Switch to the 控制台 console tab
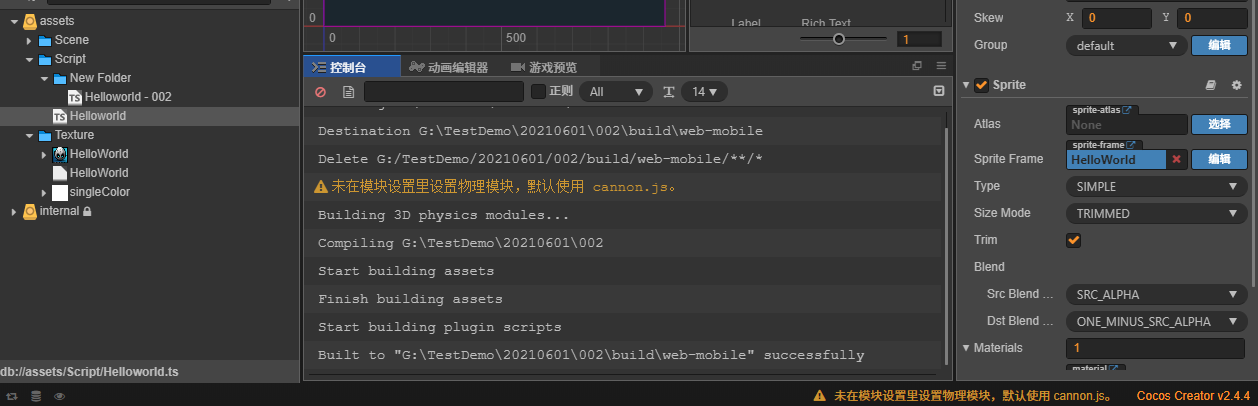Viewport: 1258px width, 406px height. pos(352,67)
